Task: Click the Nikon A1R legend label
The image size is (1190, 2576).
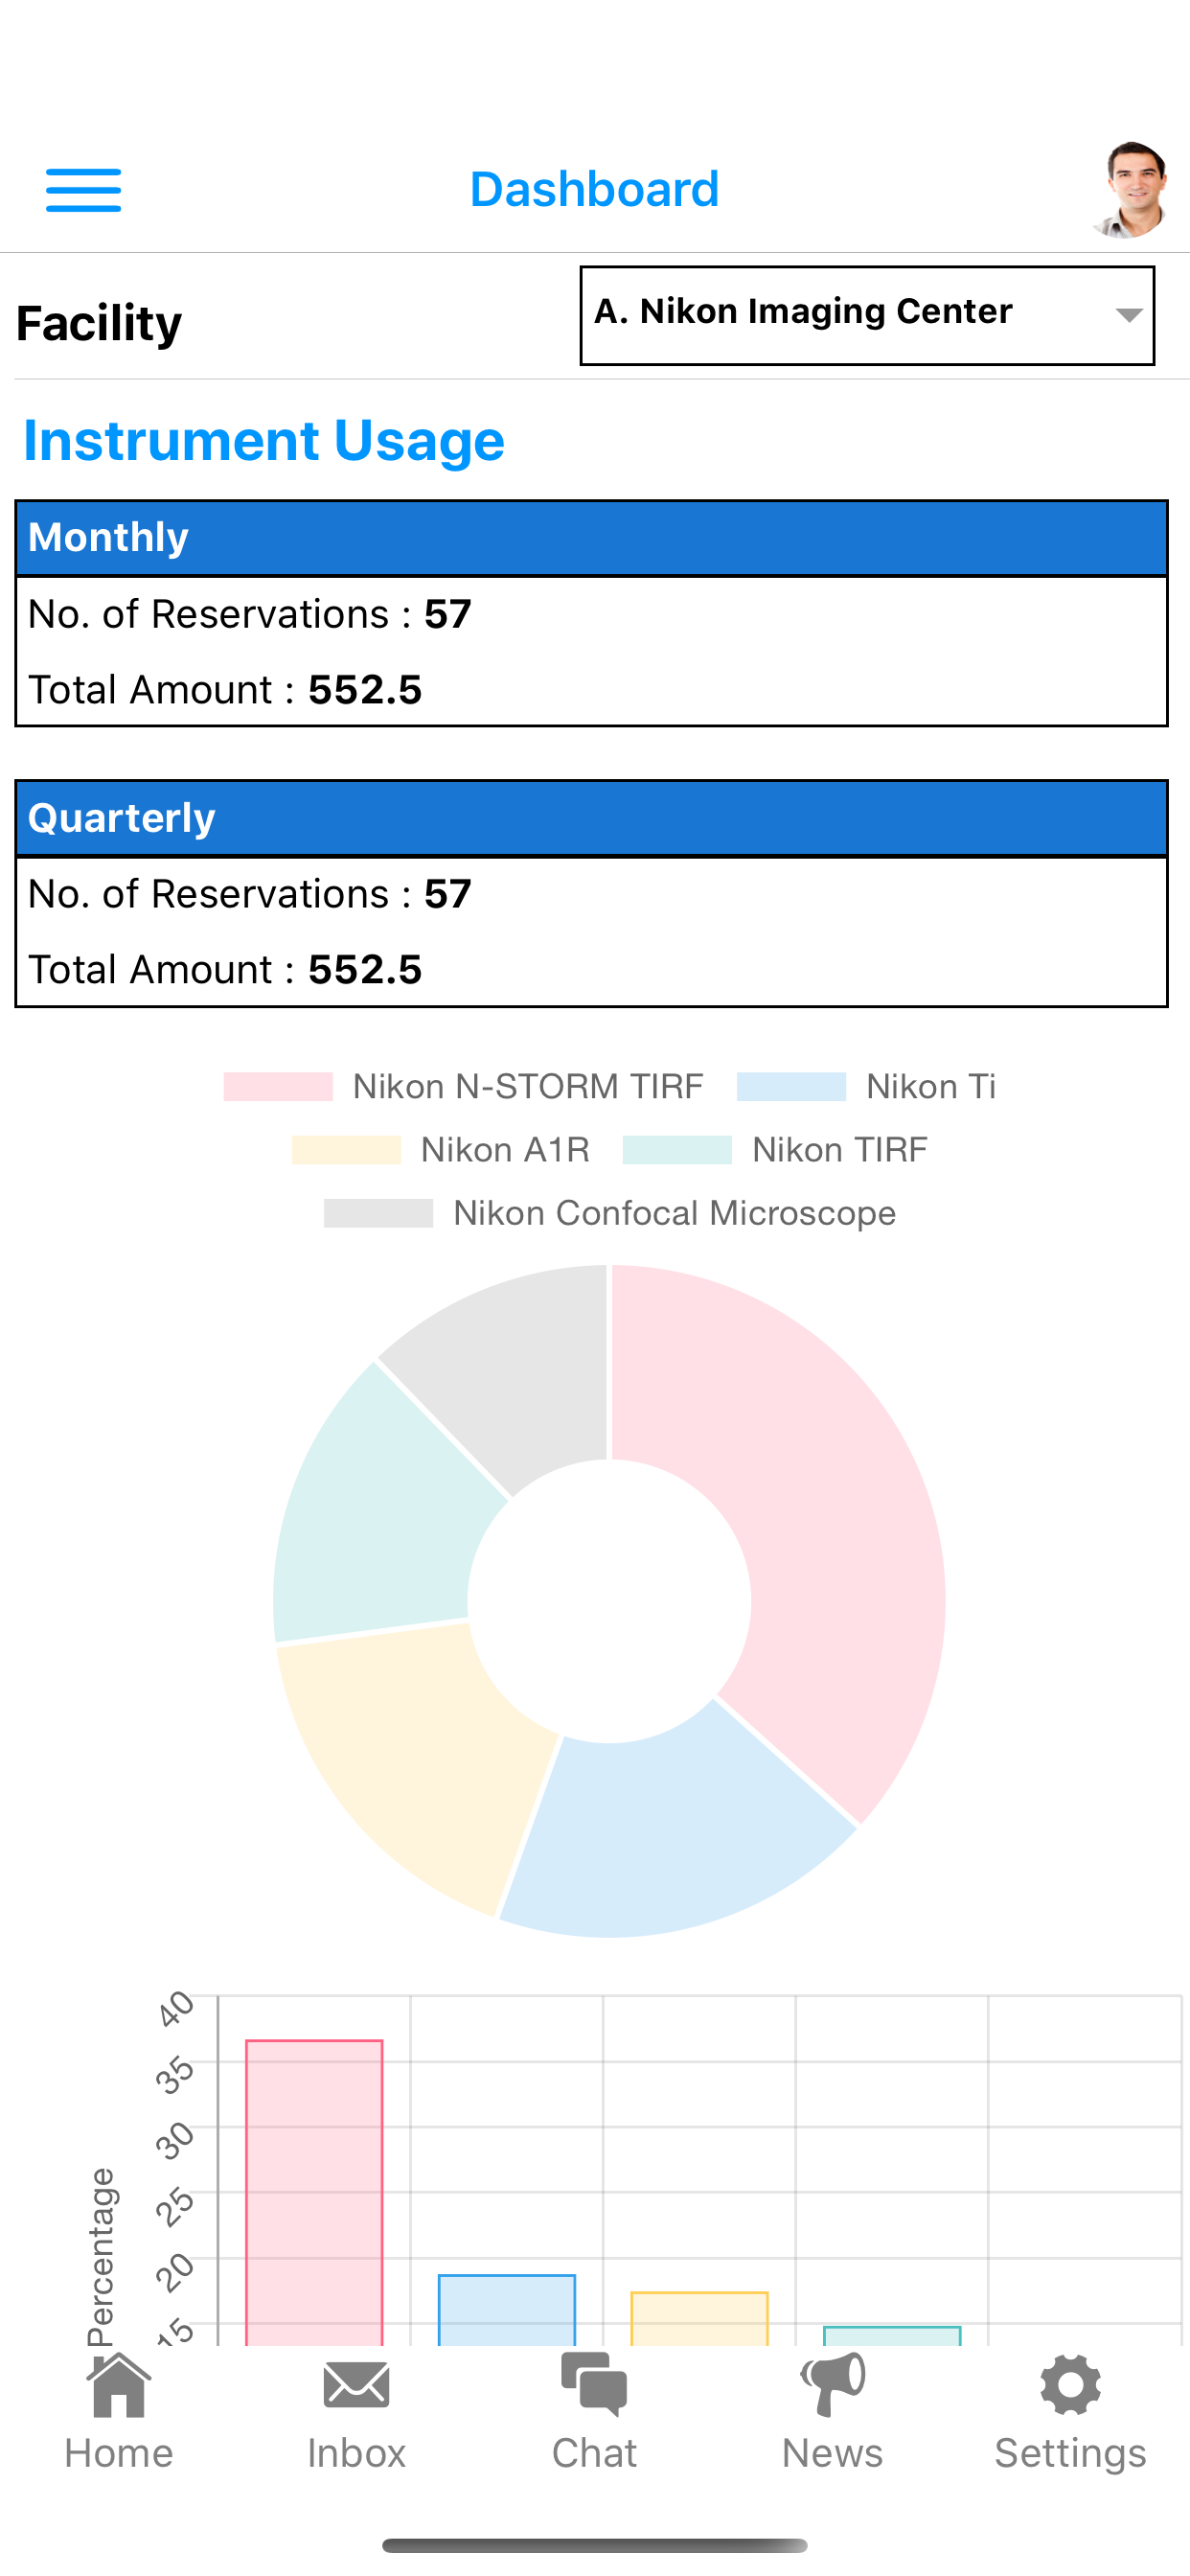Action: (505, 1150)
